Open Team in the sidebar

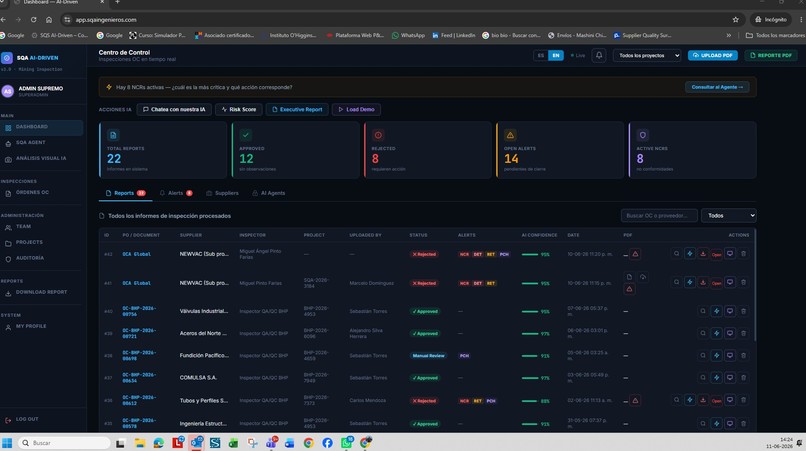click(41, 227)
